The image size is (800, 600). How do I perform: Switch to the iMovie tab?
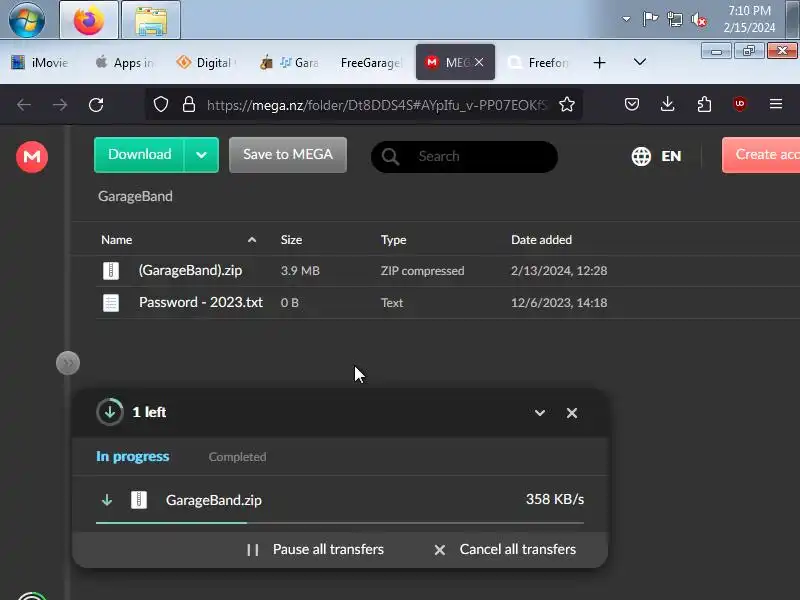click(40, 62)
